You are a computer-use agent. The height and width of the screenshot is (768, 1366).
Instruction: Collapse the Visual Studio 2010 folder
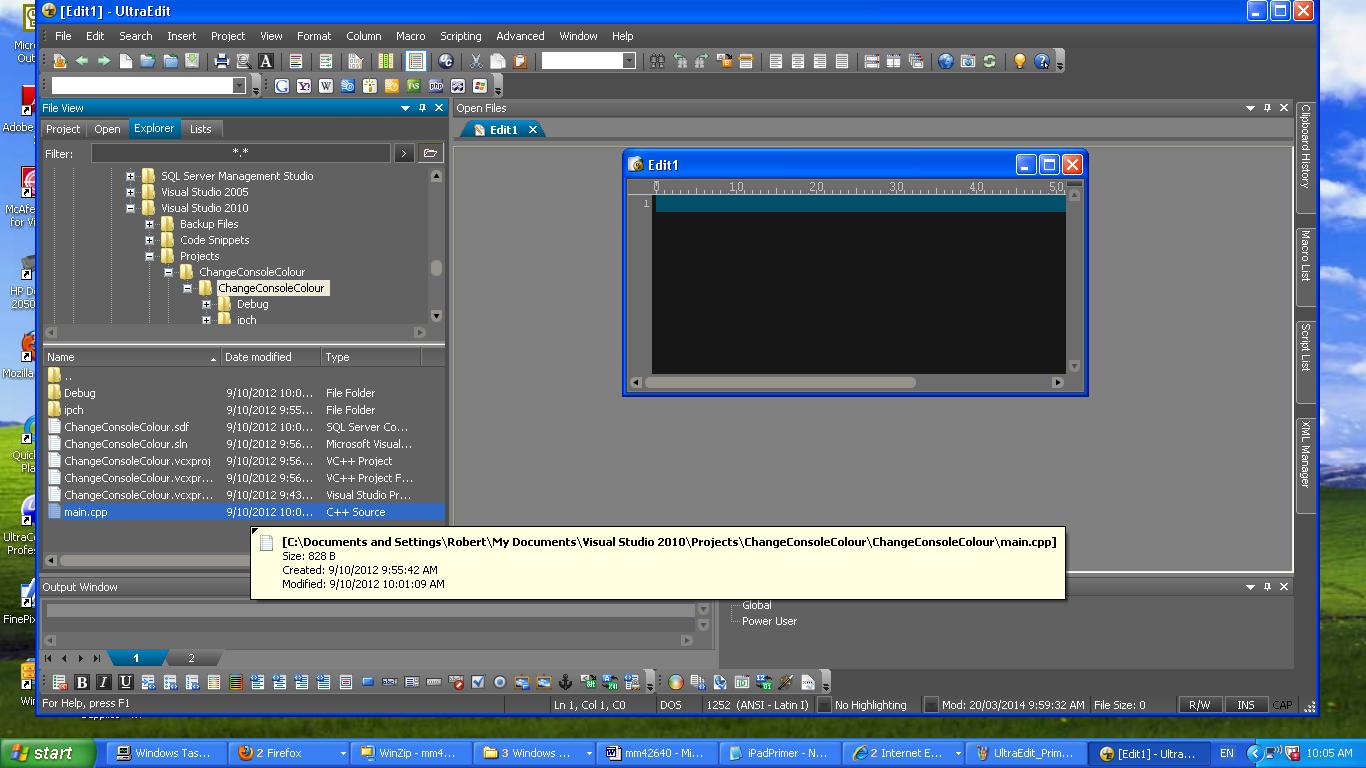(130, 208)
